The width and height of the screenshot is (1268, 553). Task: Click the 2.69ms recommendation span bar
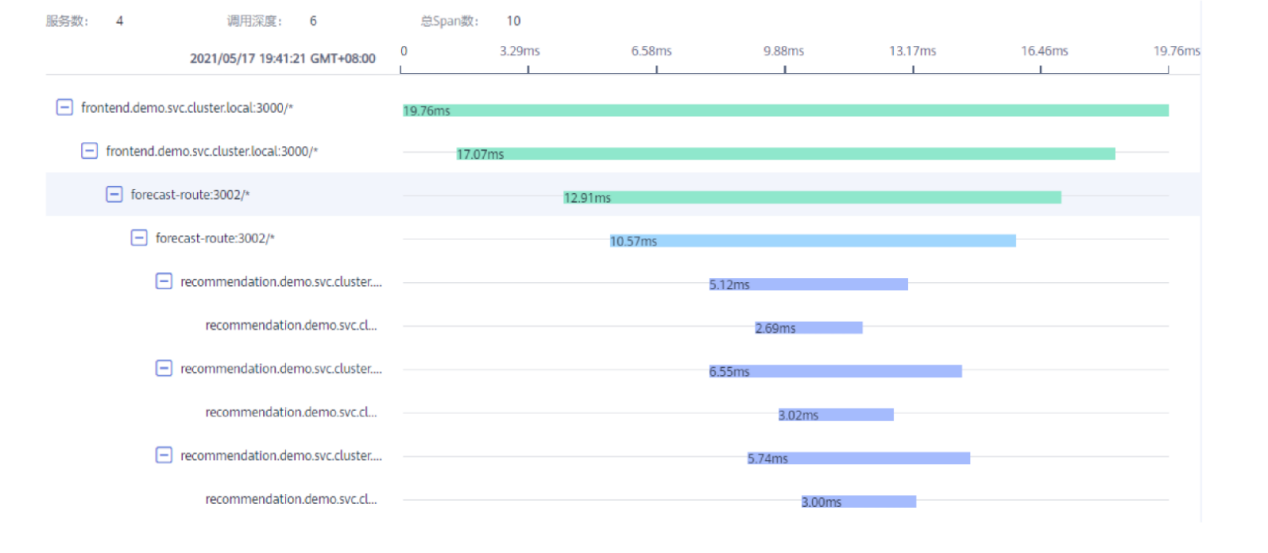[x=809, y=328]
